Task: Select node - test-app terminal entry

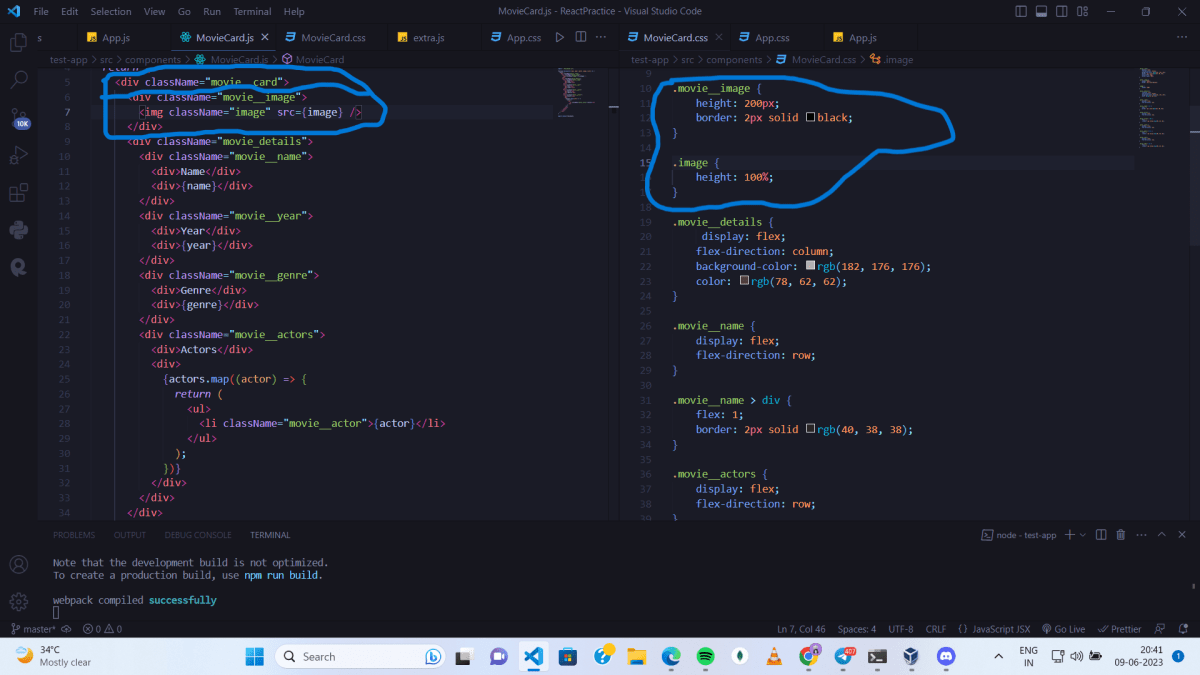Action: [x=1019, y=535]
